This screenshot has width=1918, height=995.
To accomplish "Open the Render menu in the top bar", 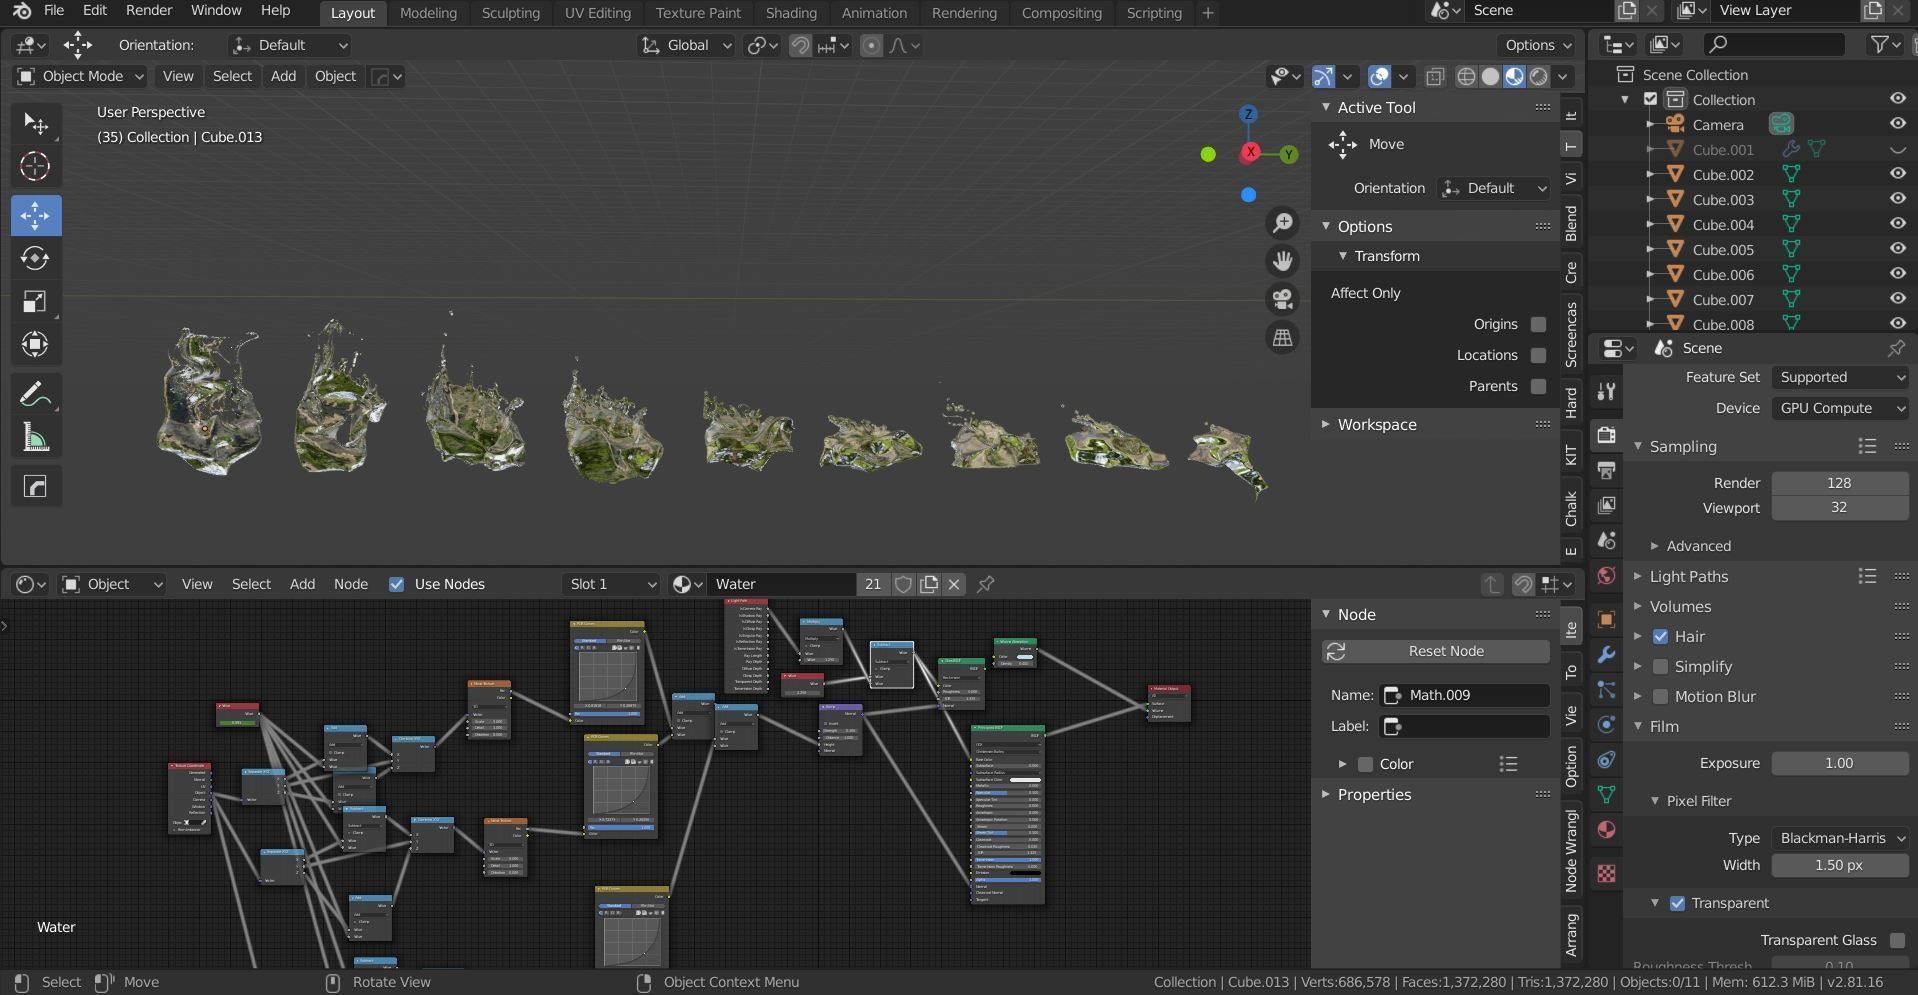I will tap(148, 11).
